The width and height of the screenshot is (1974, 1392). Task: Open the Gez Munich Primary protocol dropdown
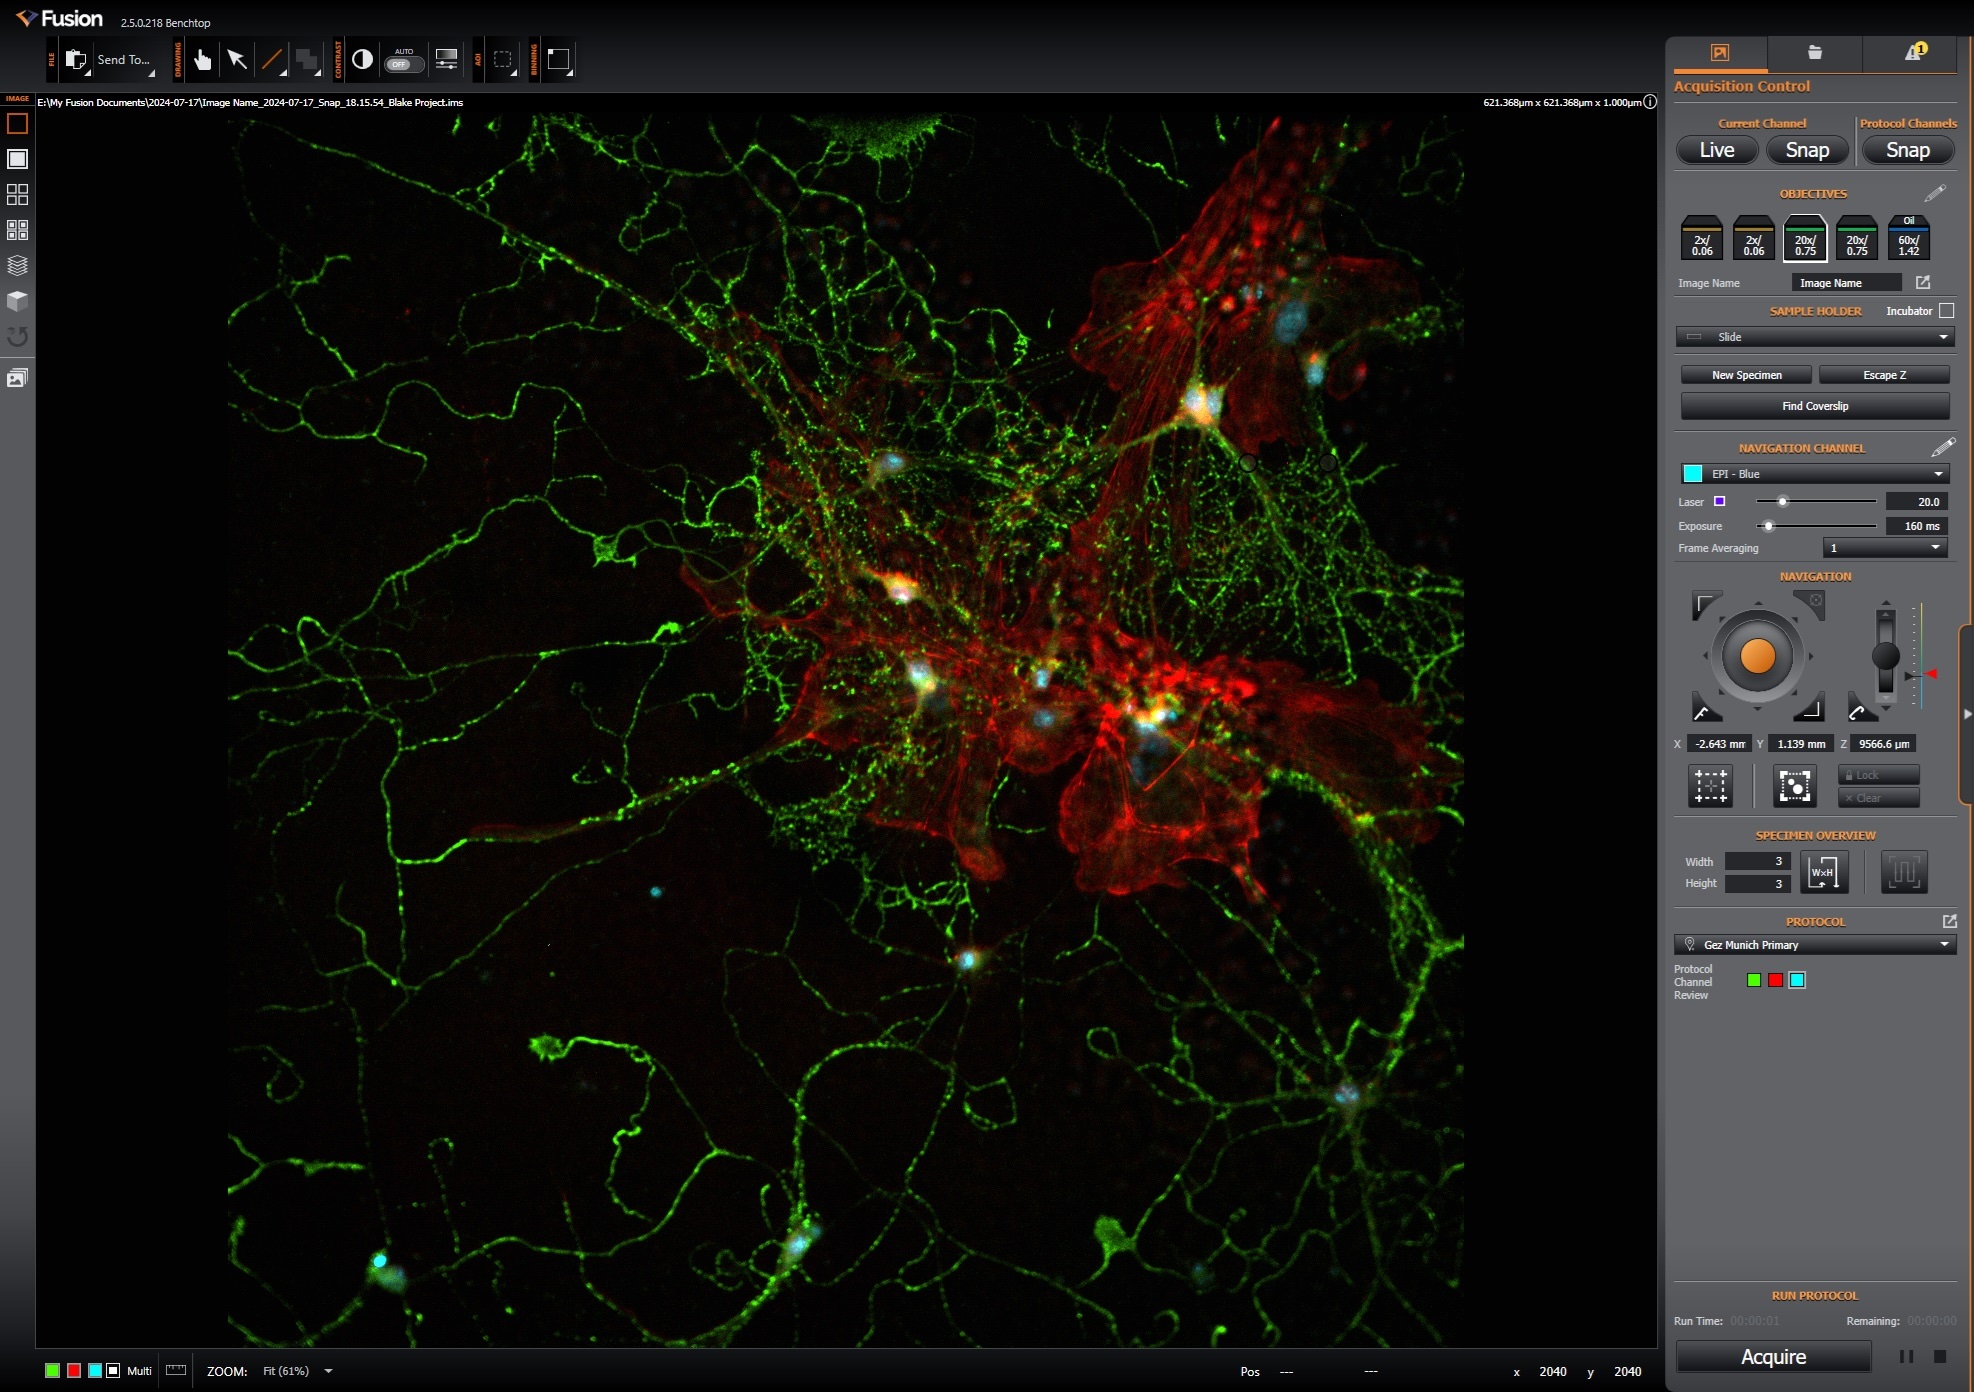coord(1814,945)
